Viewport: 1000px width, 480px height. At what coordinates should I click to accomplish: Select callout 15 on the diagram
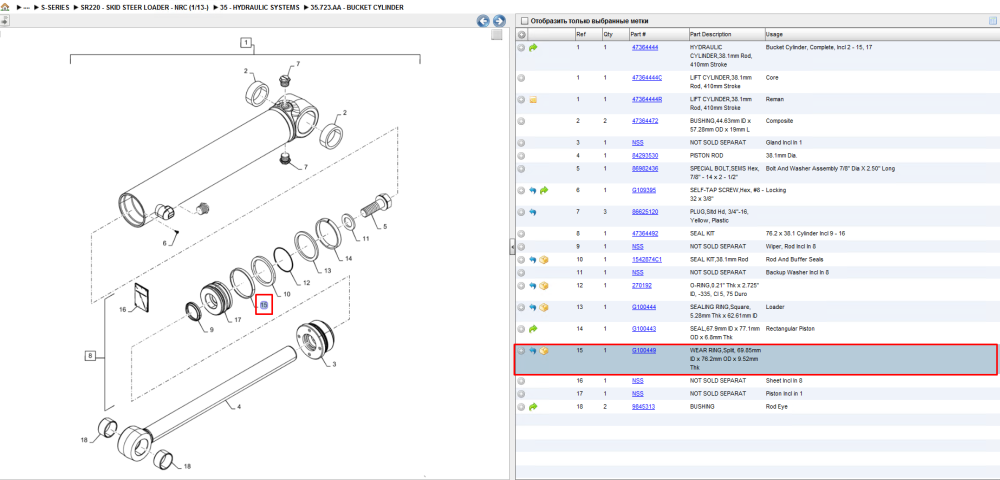tap(264, 305)
